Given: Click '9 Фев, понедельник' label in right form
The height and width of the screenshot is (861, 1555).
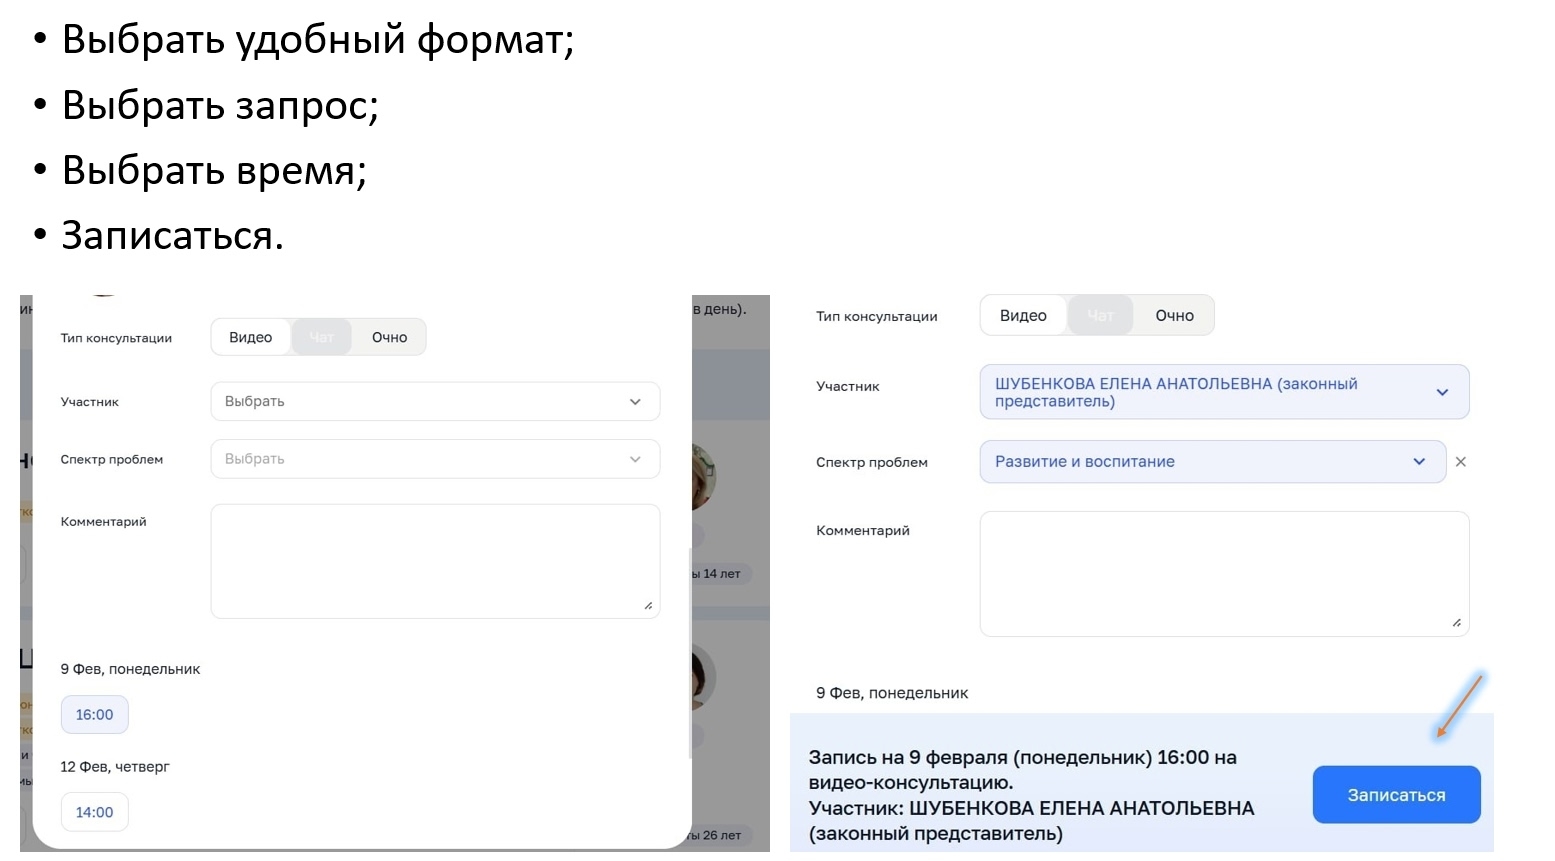Looking at the screenshot, I should point(892,693).
